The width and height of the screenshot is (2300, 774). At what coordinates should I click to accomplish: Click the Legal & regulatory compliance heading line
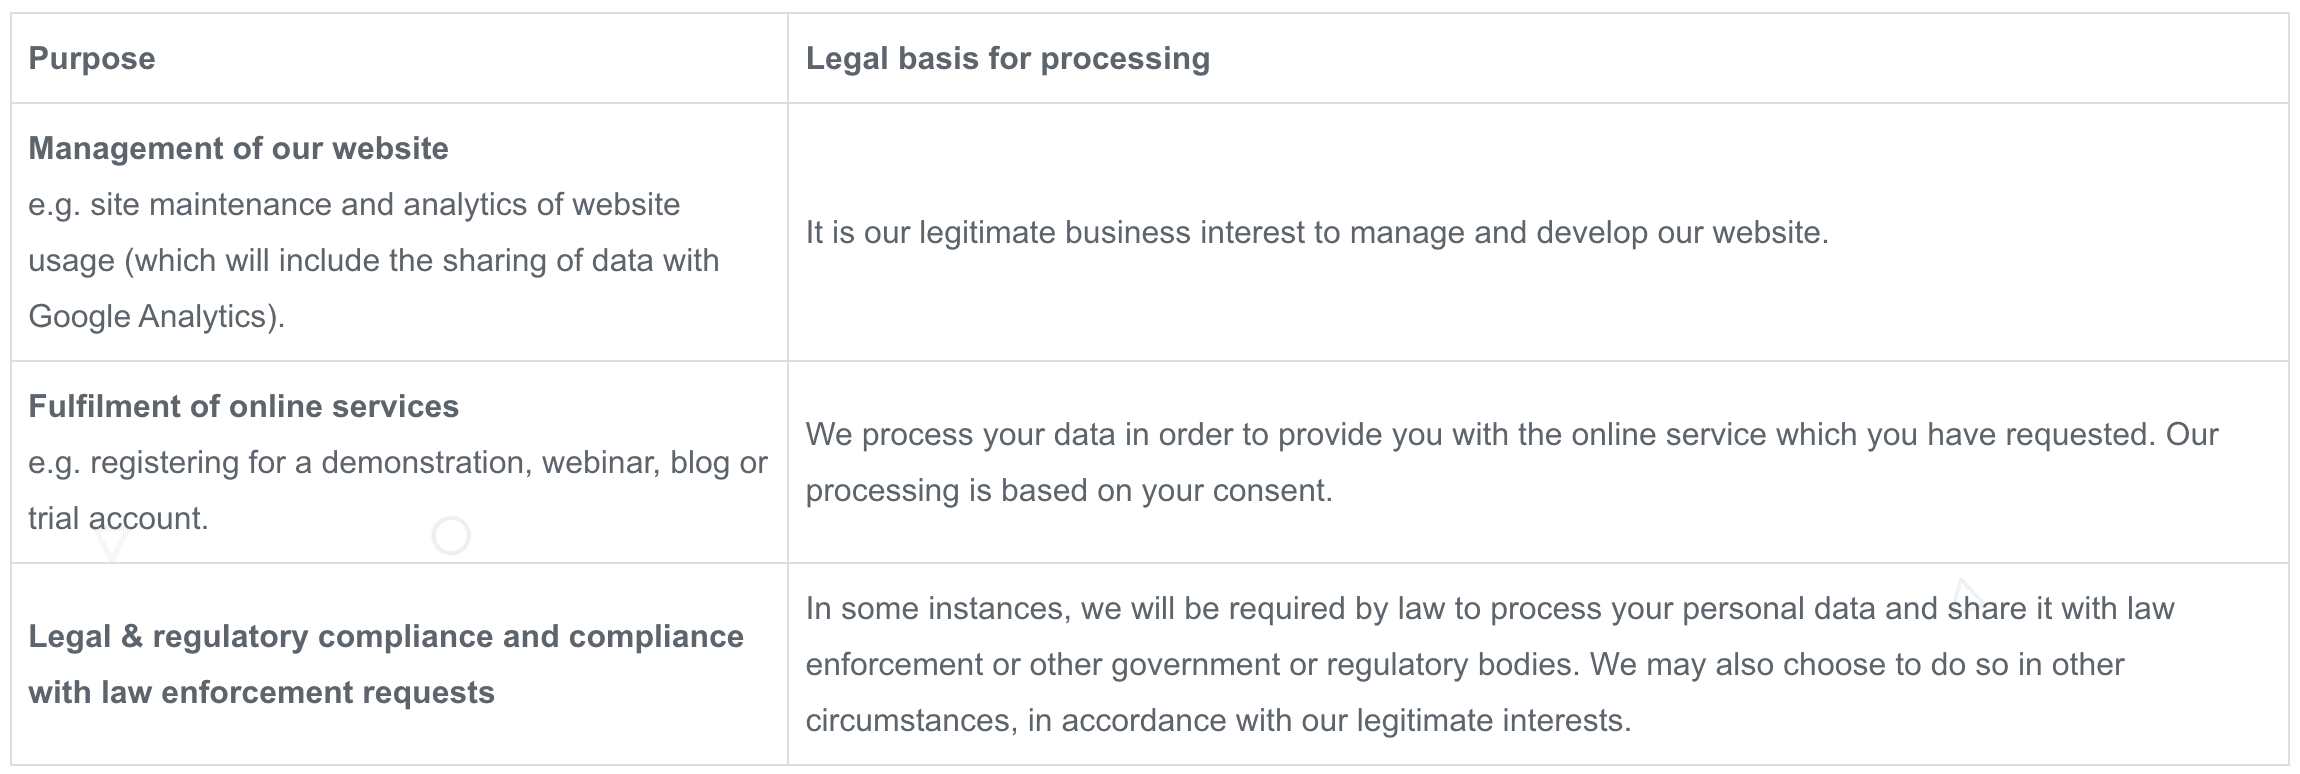(386, 637)
